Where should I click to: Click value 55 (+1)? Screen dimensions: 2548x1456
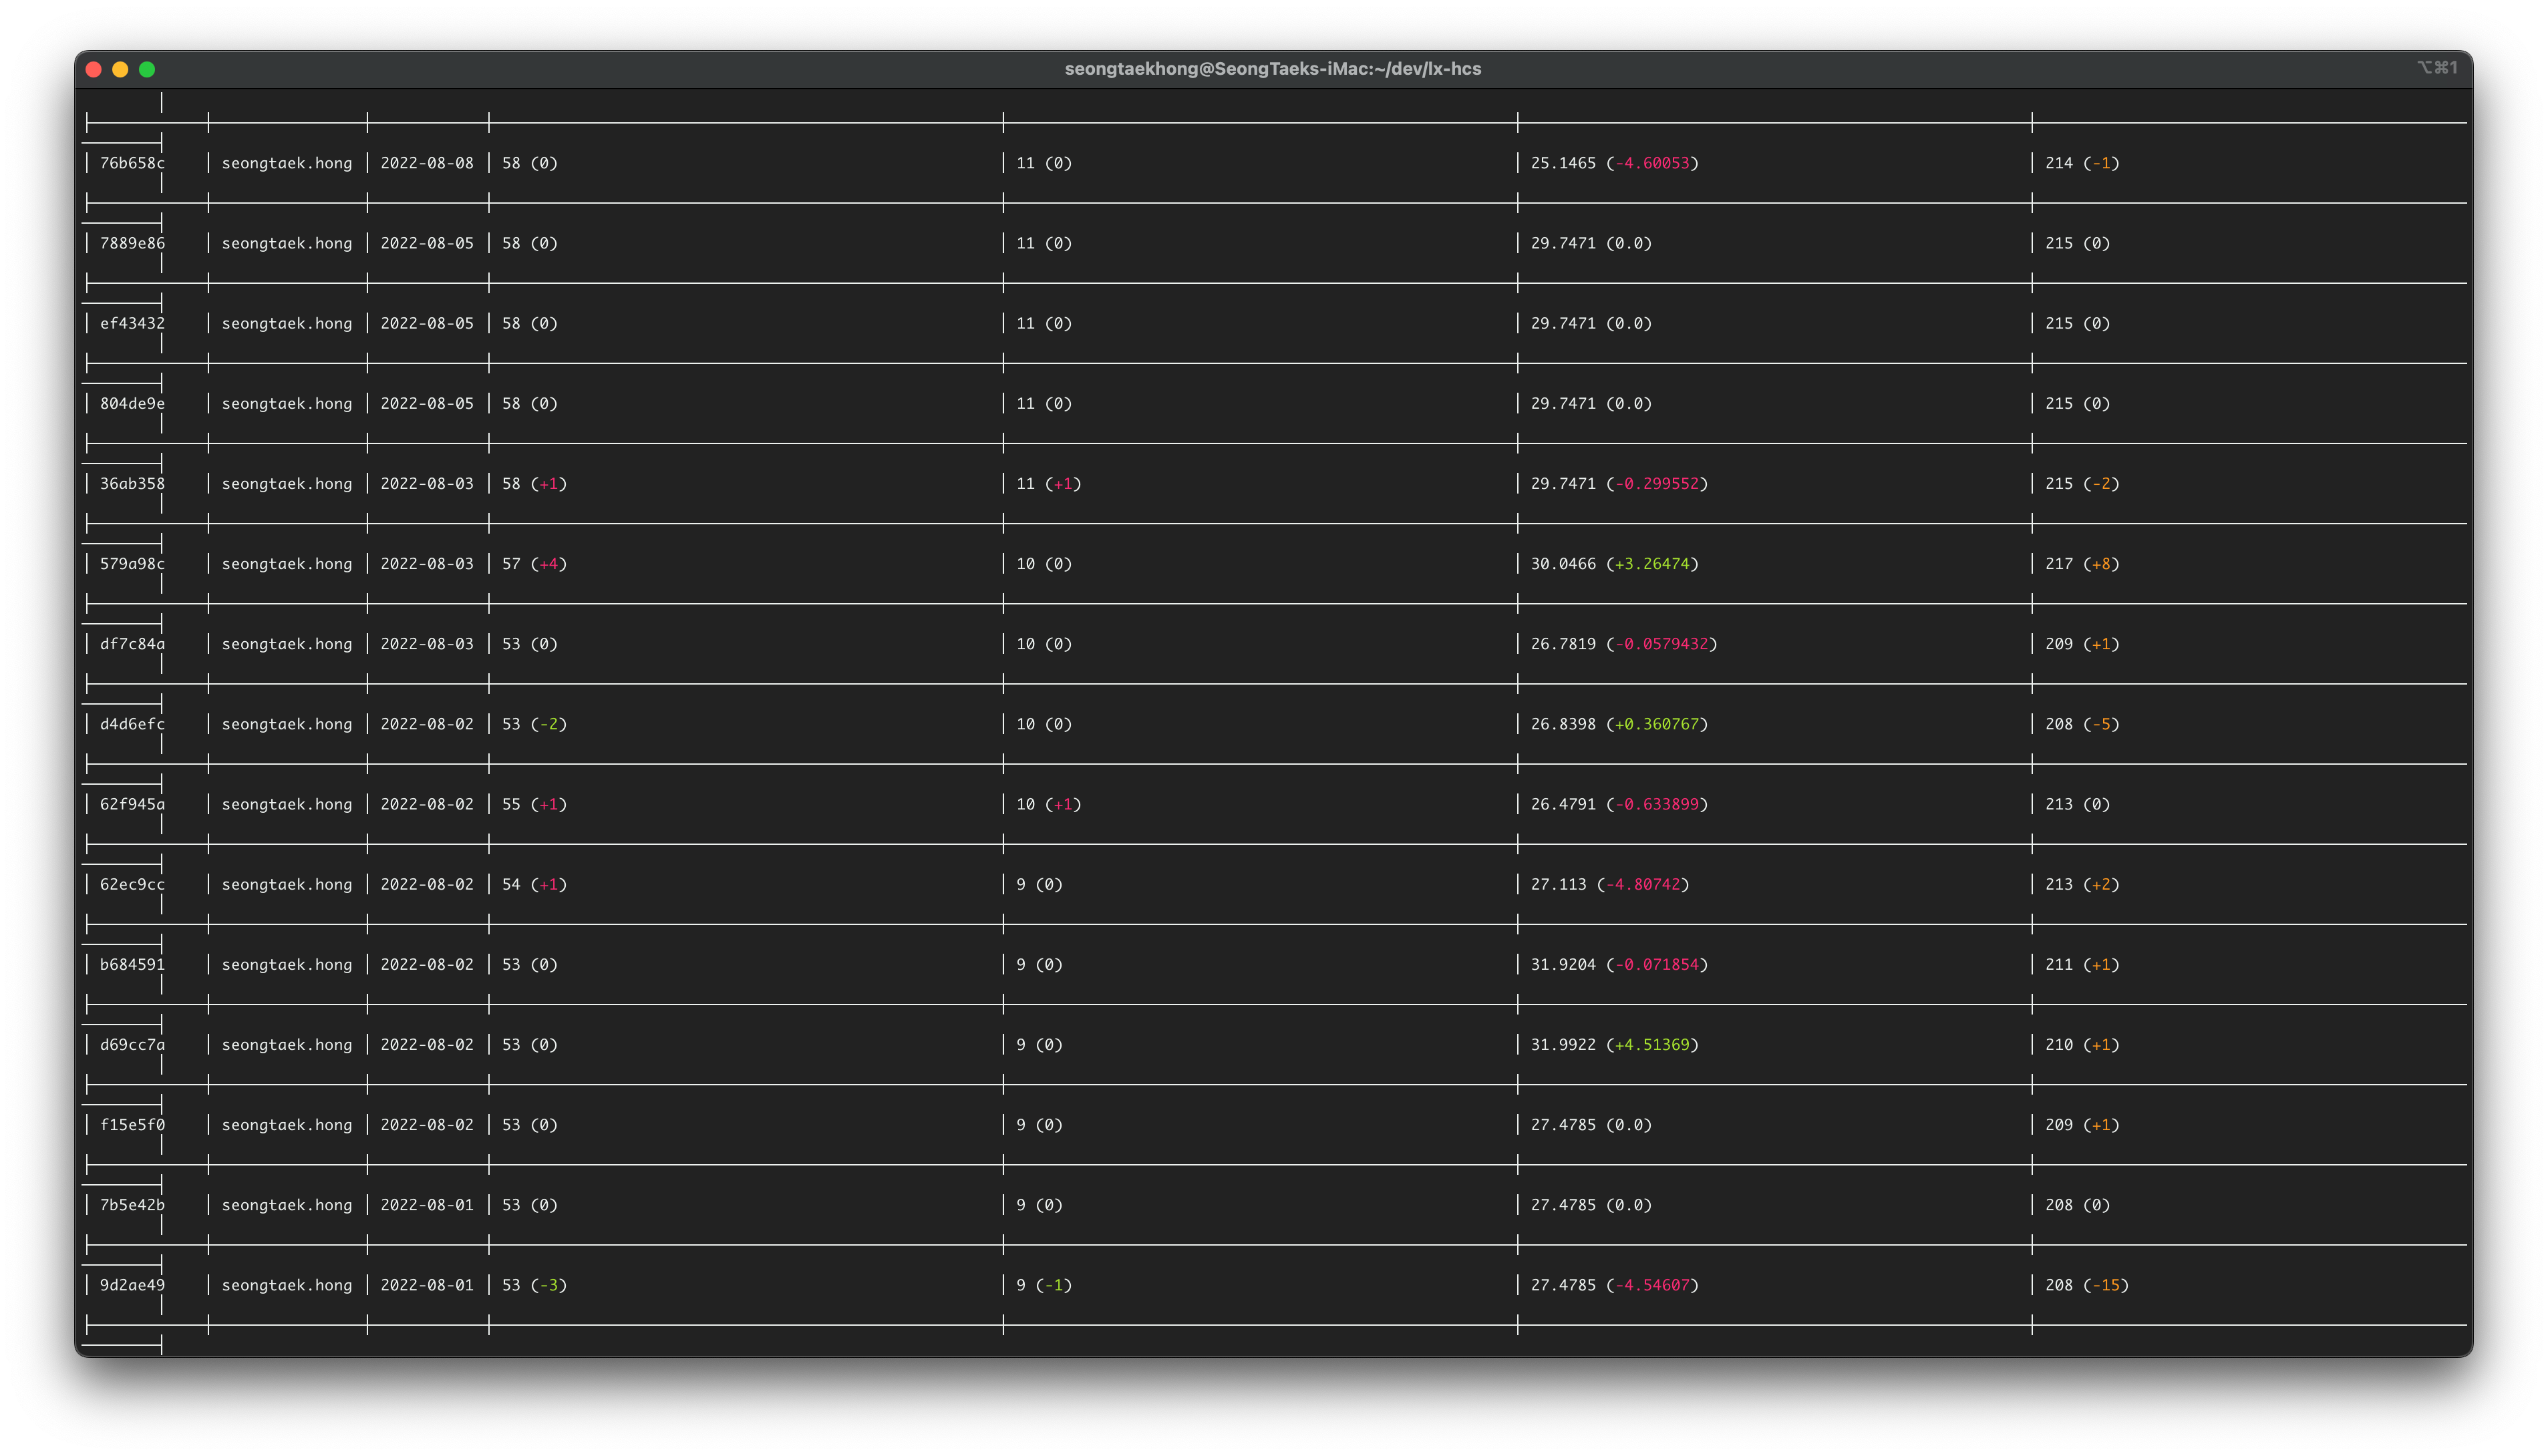(534, 804)
